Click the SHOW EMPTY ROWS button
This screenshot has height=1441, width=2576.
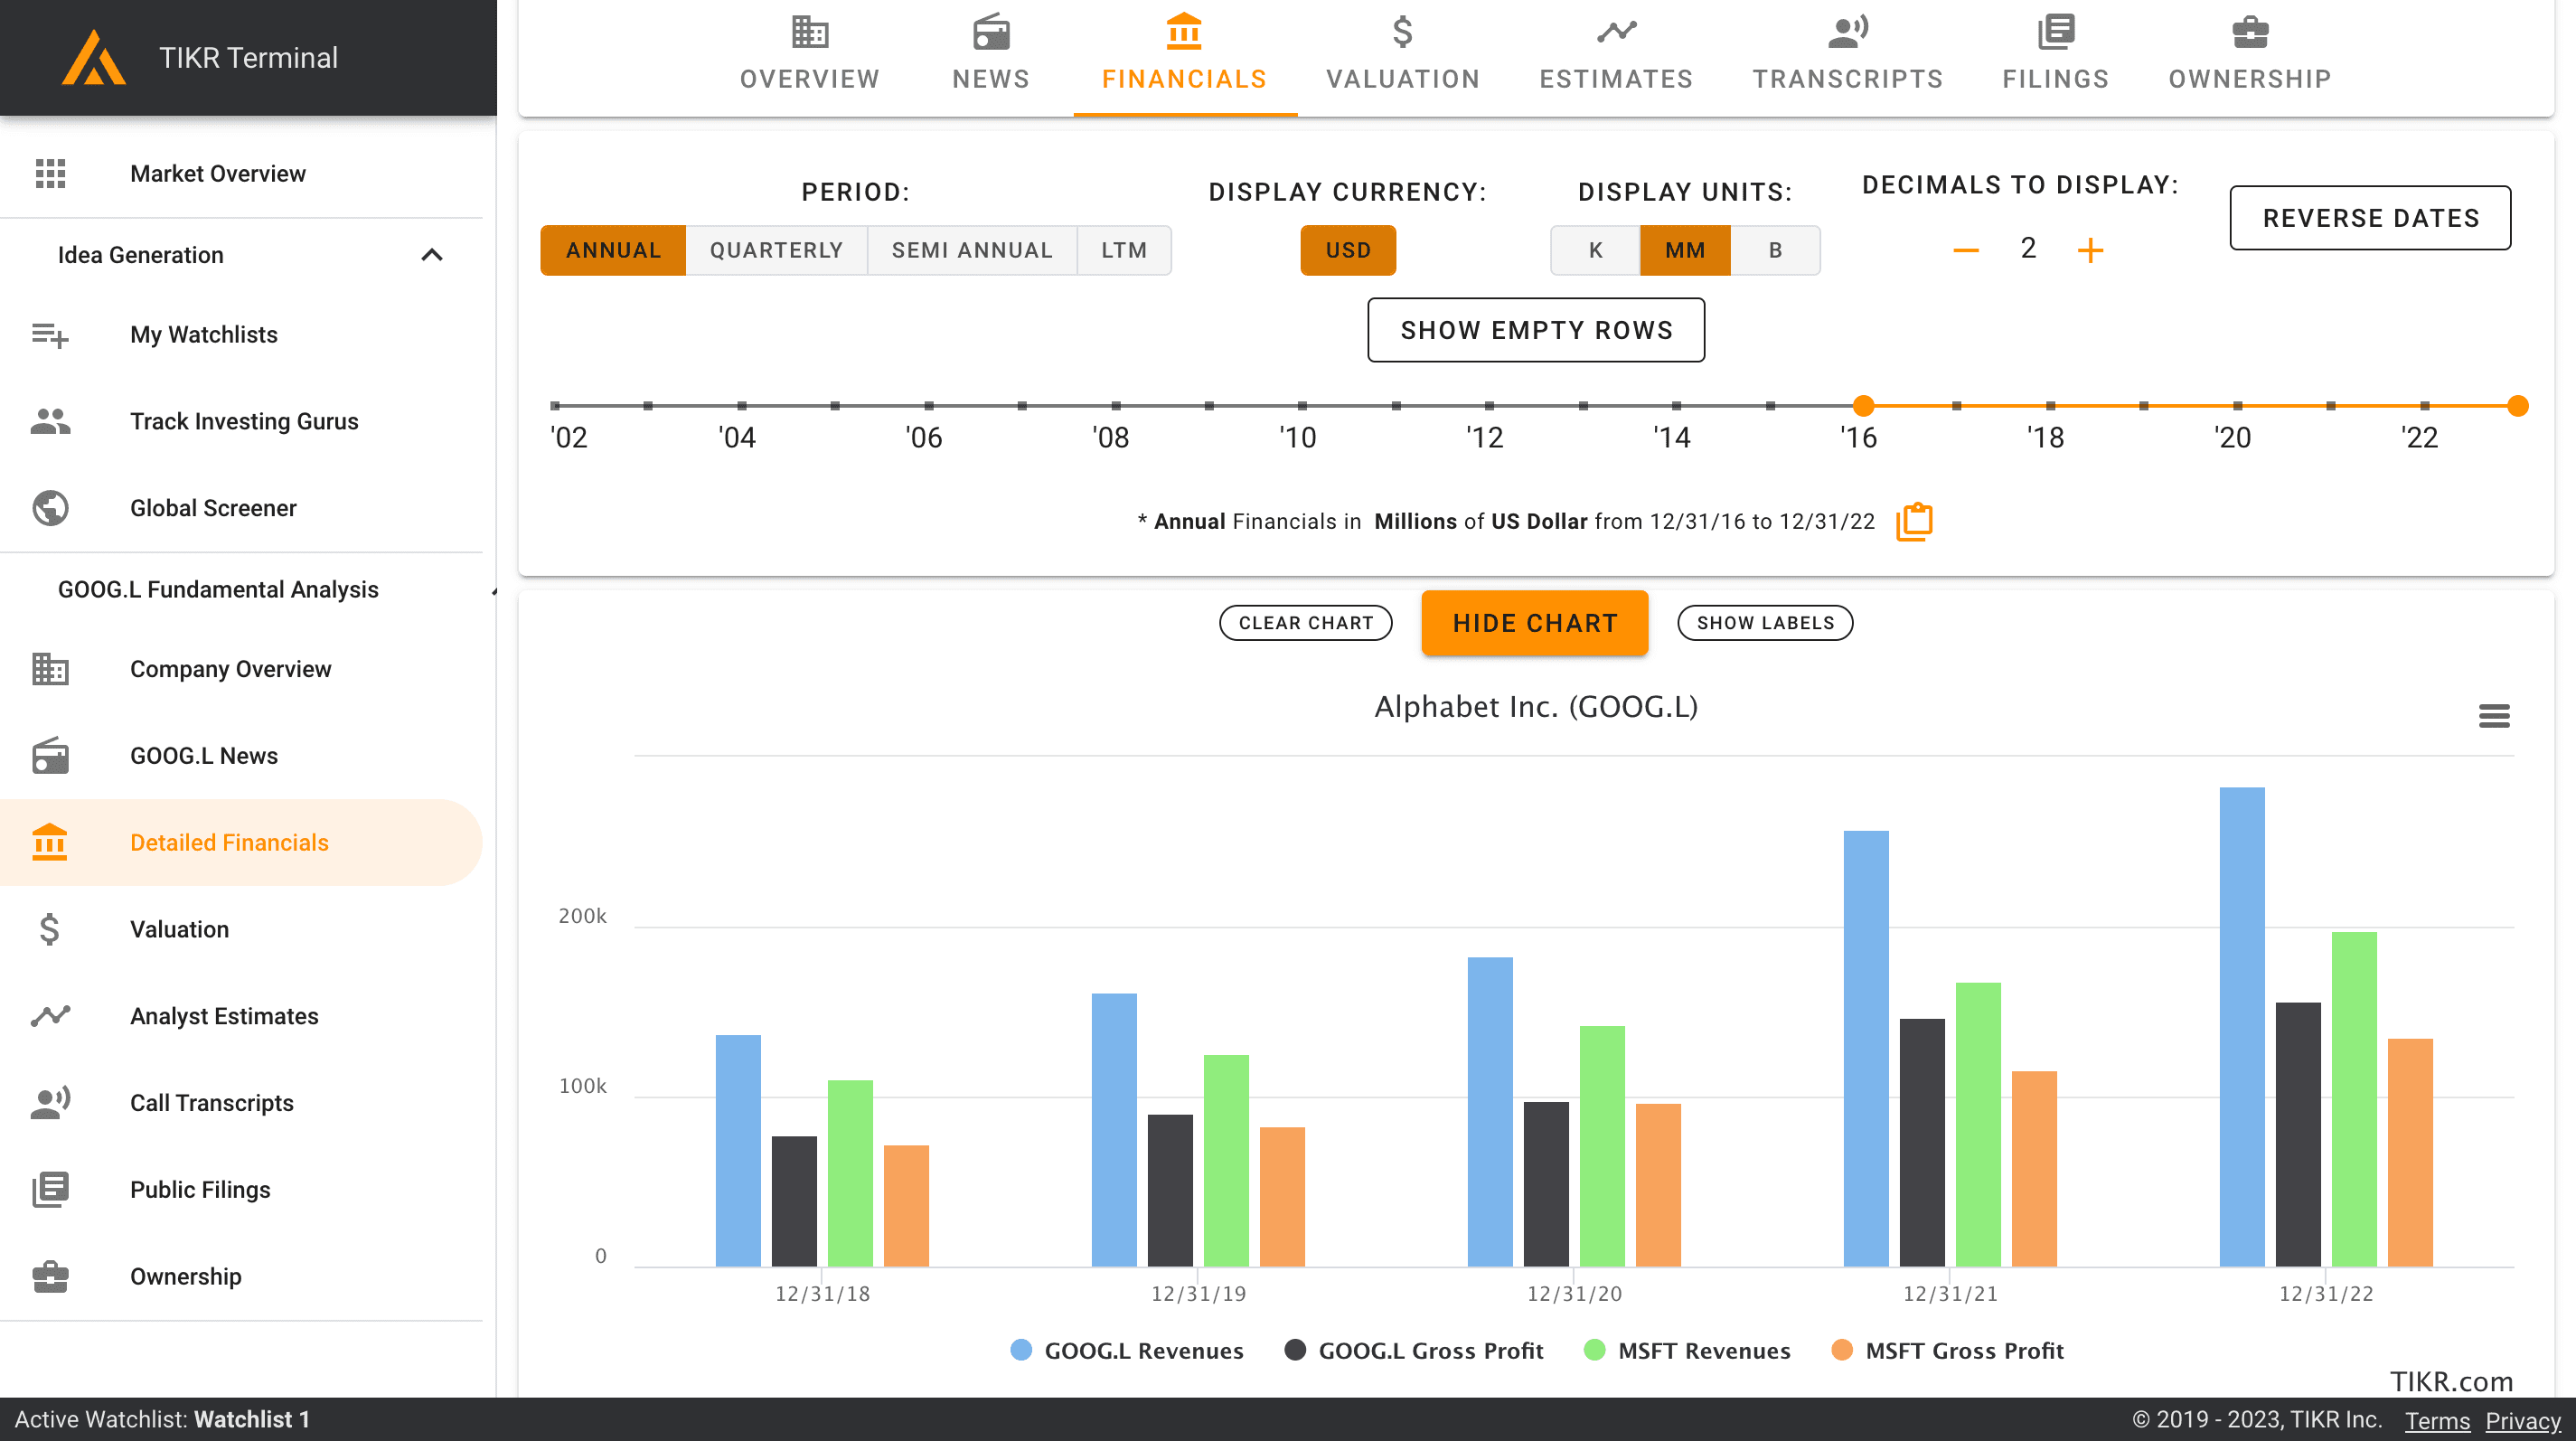[1536, 329]
